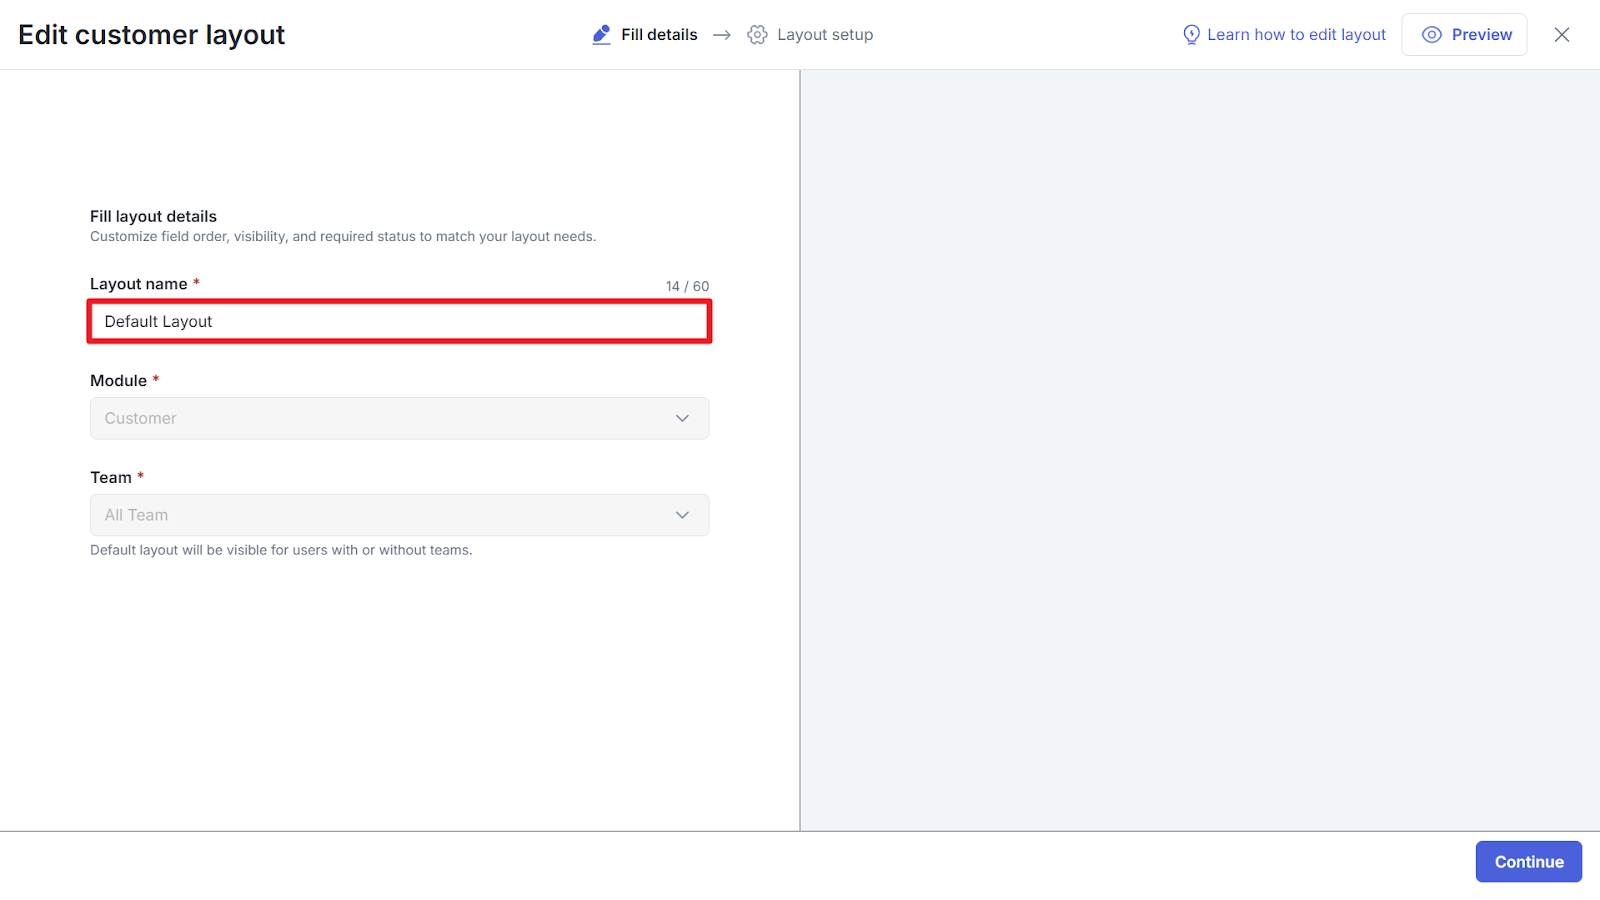
Task: Focus the Layout name text field
Action: click(x=400, y=322)
